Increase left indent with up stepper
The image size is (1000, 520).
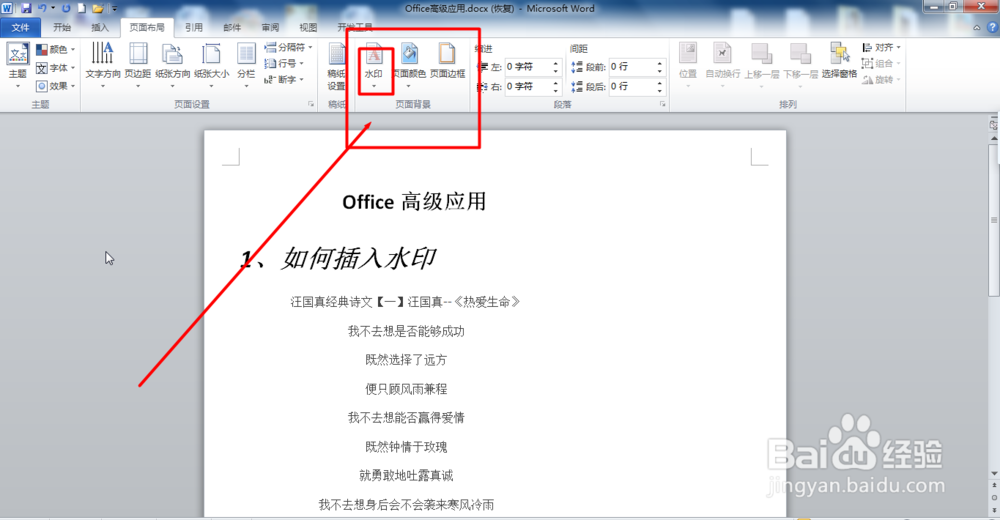tap(556, 63)
